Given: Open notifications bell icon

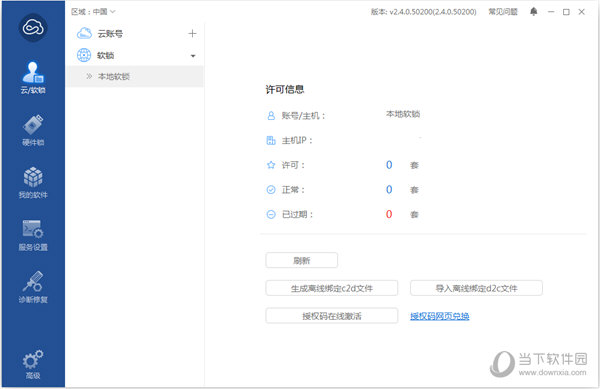Looking at the screenshot, I should tap(533, 12).
